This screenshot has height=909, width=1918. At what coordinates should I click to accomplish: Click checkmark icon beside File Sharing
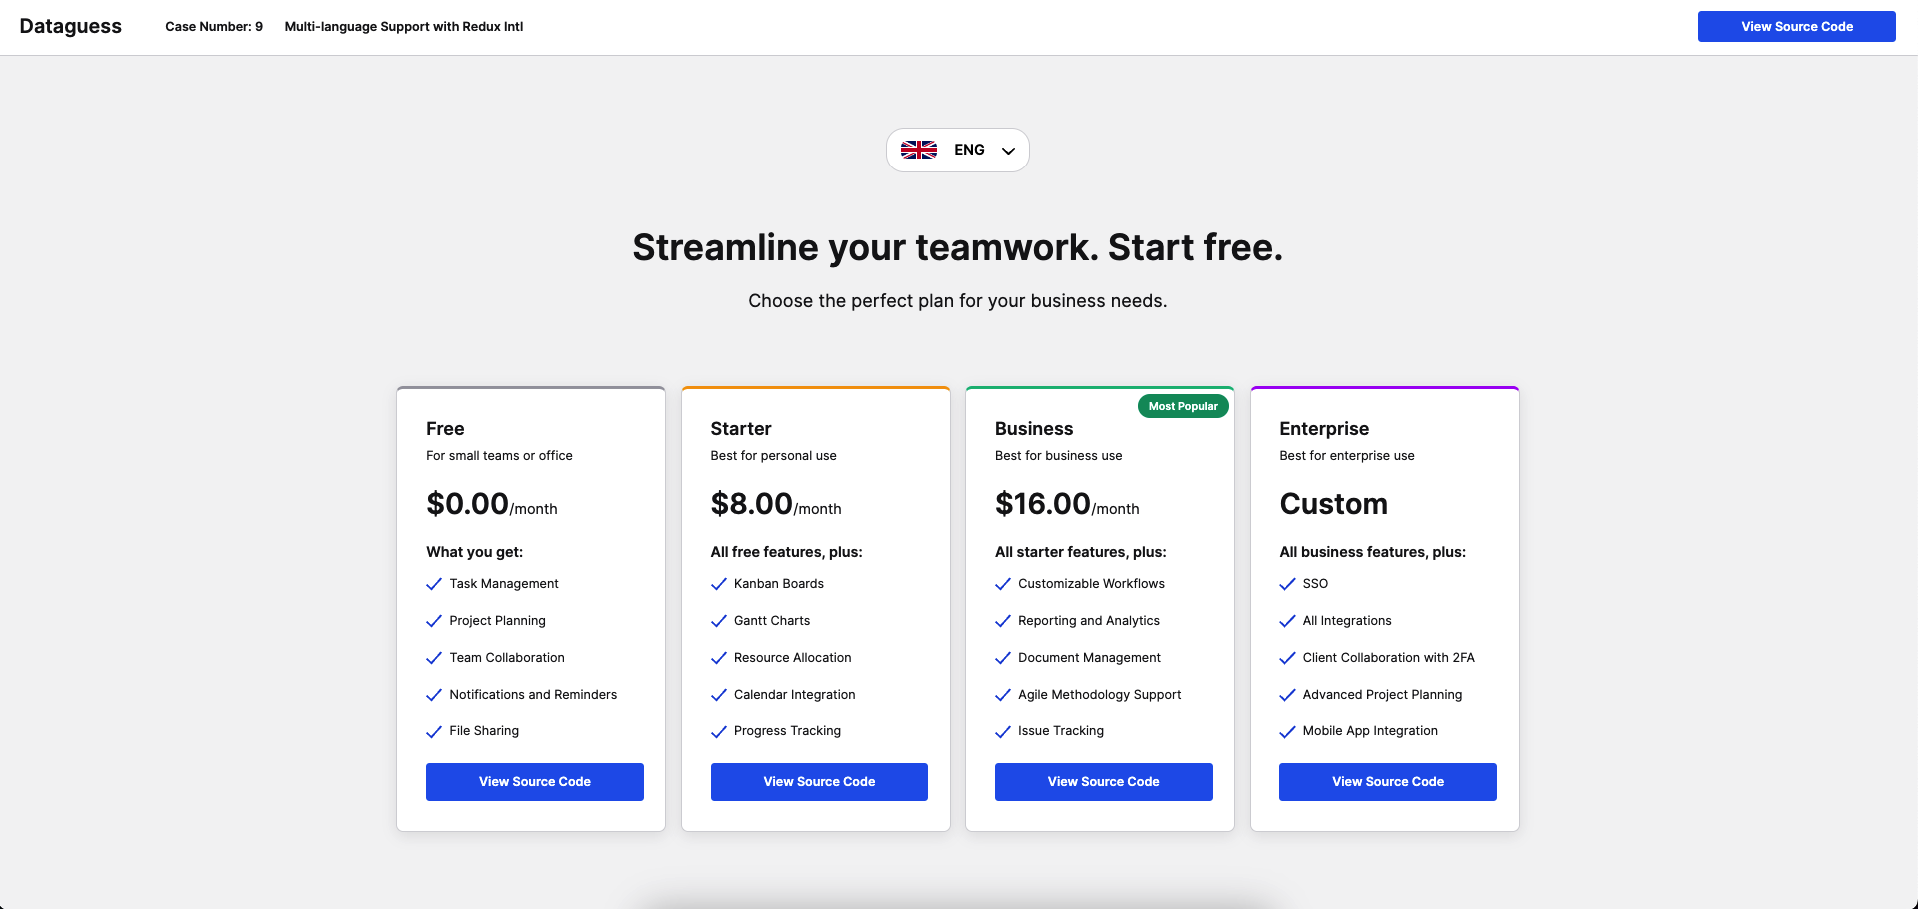click(434, 732)
